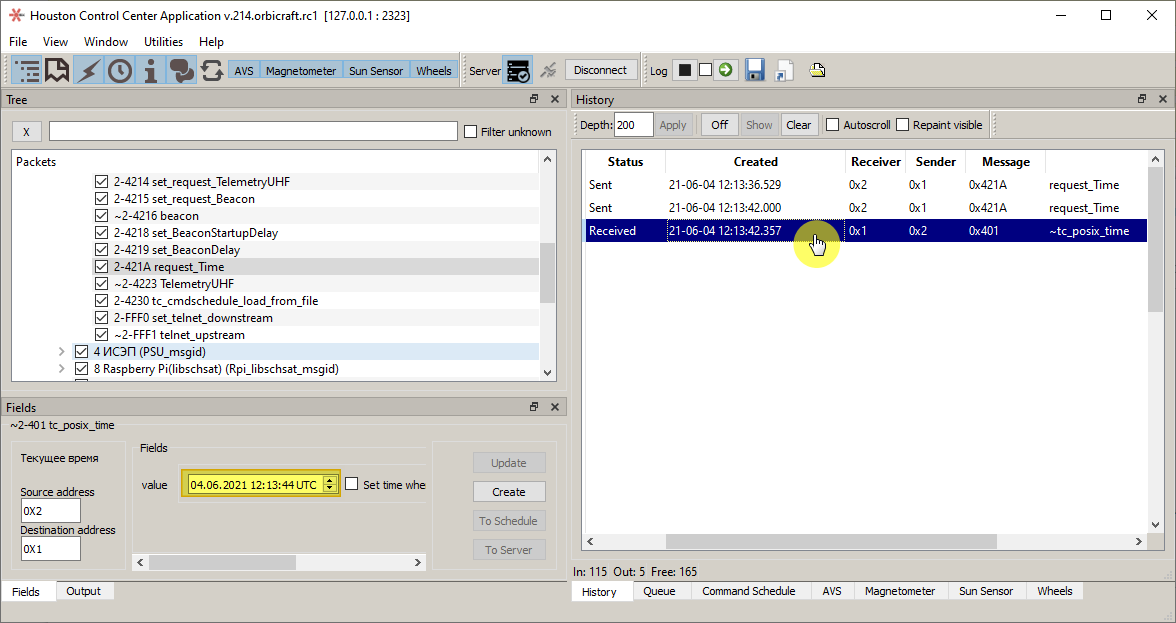Toggle the Filter unknown checkbox
The image size is (1176, 623).
(x=471, y=132)
